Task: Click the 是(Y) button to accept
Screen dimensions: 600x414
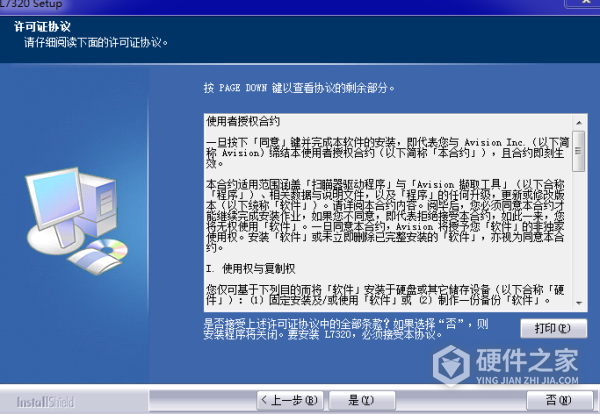Action: (x=362, y=400)
